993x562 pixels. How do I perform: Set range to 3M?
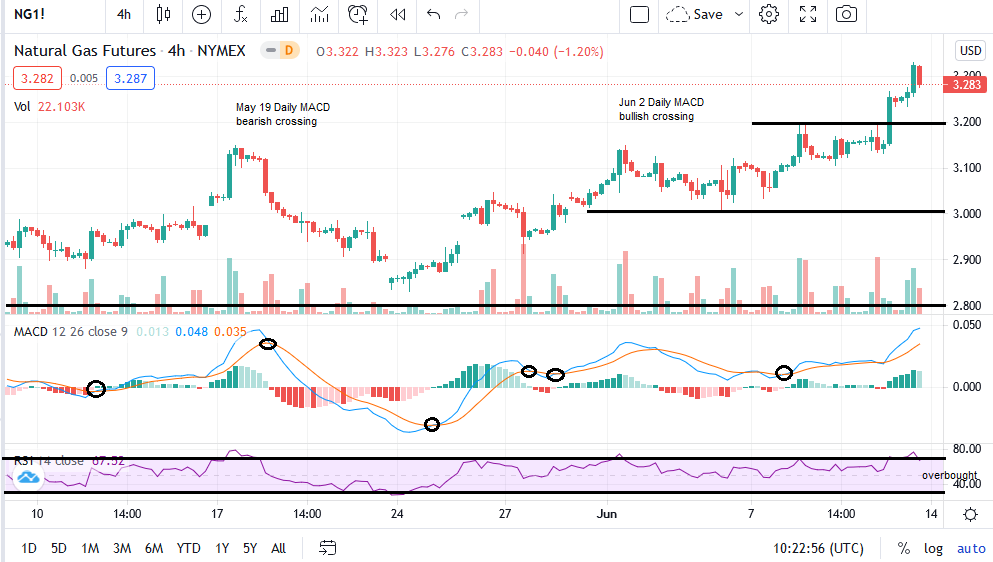[x=122, y=548]
